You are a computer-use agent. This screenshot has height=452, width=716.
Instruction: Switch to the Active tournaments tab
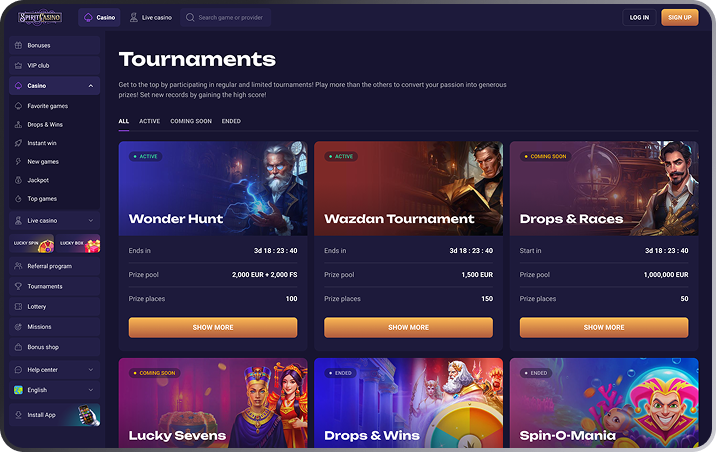click(x=149, y=121)
